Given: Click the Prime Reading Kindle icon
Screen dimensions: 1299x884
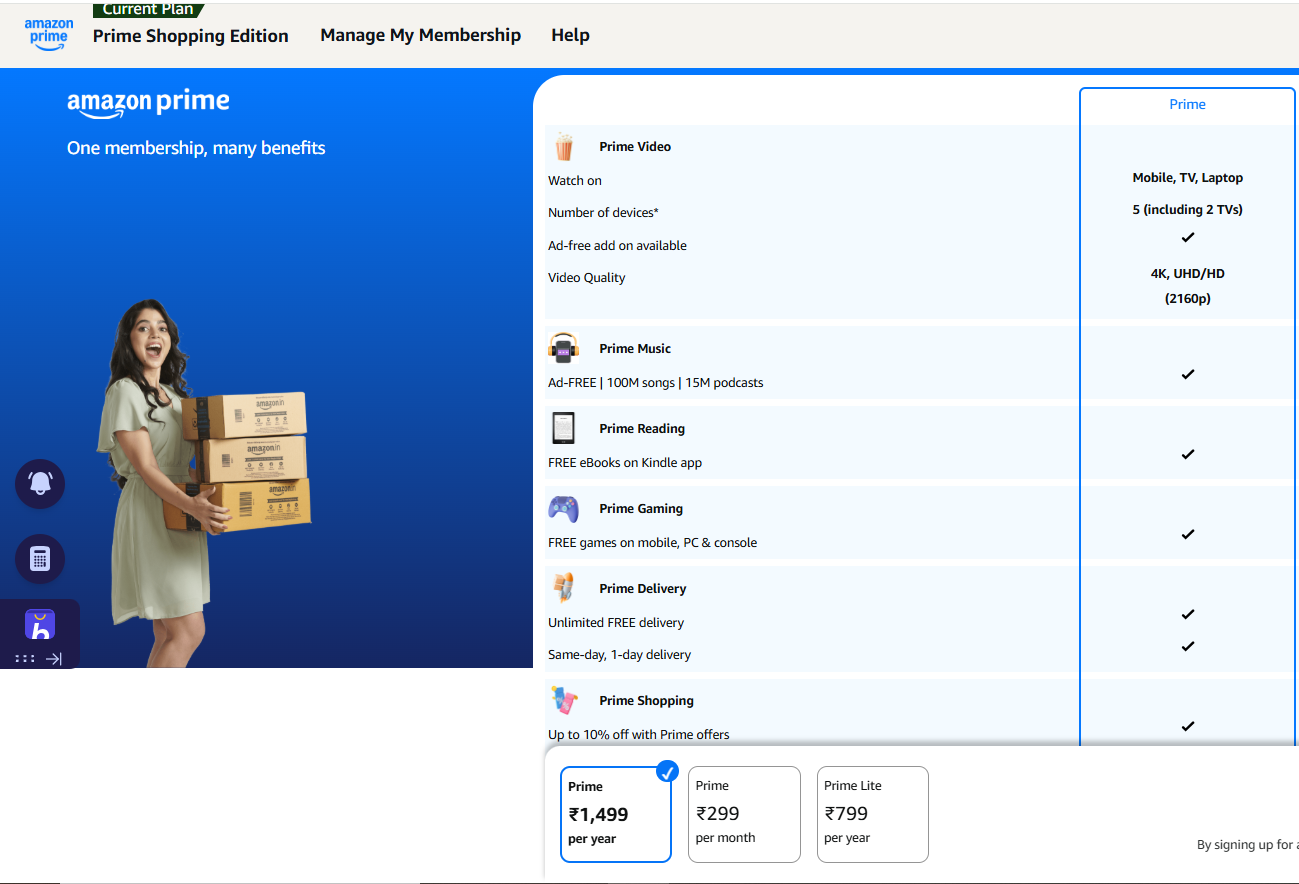Looking at the screenshot, I should [x=564, y=428].
